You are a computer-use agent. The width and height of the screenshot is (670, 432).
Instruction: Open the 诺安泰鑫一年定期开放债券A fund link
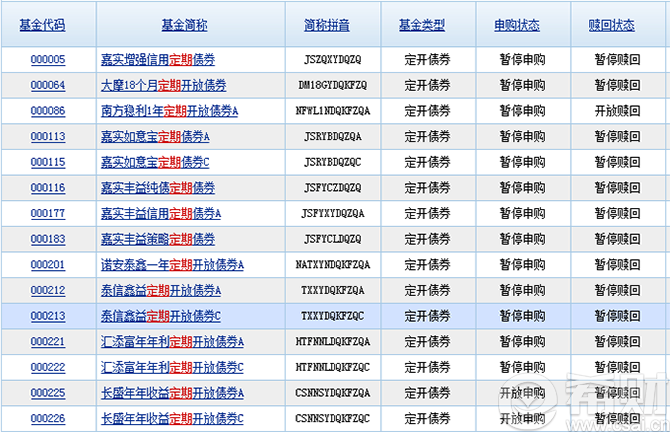click(x=172, y=264)
